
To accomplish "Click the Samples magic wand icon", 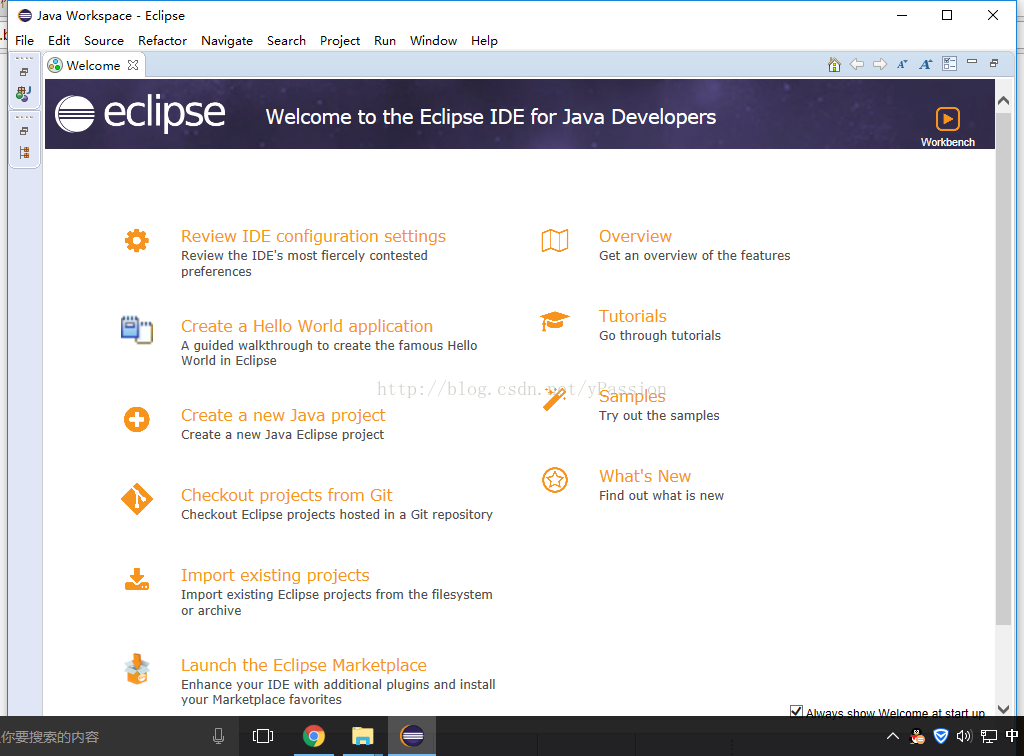I will [x=554, y=399].
